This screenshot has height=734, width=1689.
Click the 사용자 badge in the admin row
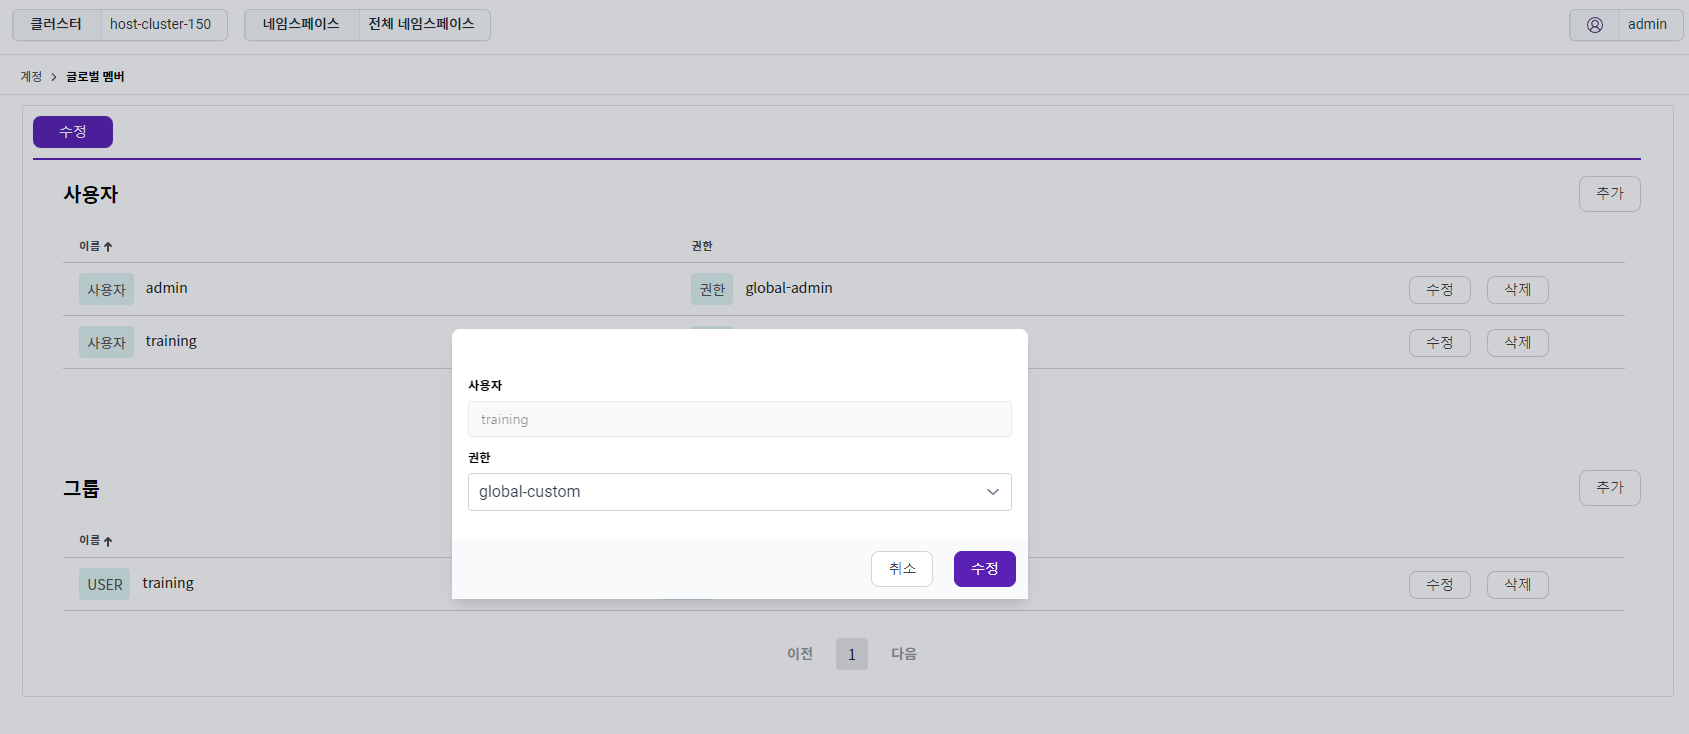(x=106, y=290)
